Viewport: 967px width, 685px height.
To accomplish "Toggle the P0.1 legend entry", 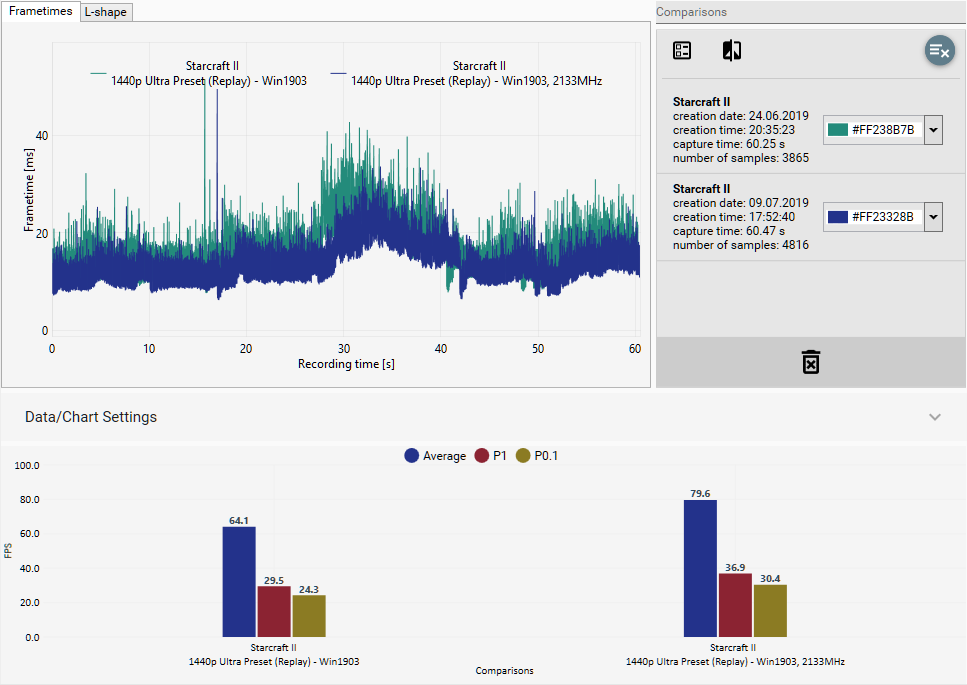I will tap(537, 456).
